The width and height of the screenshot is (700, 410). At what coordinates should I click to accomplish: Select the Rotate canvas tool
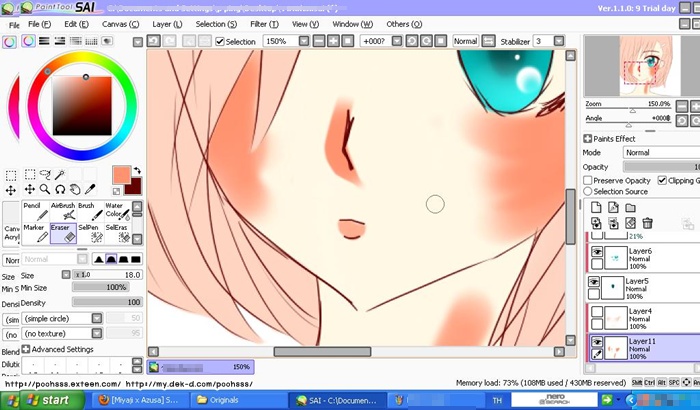(60, 189)
